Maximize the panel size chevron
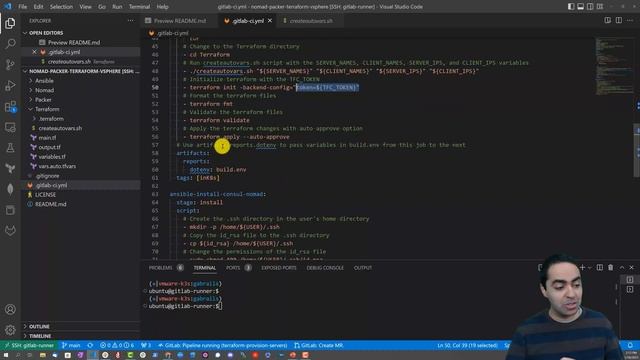Viewport: 640px width, 360px height. (622, 267)
